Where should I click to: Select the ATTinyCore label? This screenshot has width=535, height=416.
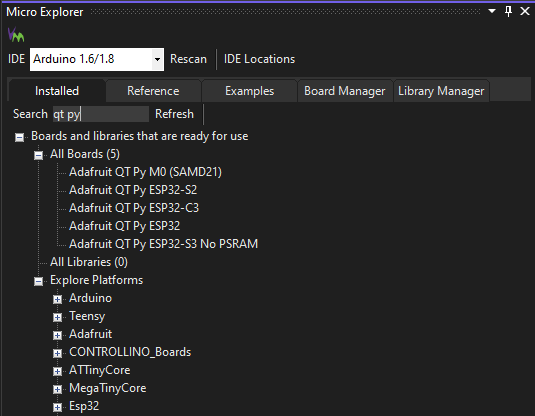point(100,370)
